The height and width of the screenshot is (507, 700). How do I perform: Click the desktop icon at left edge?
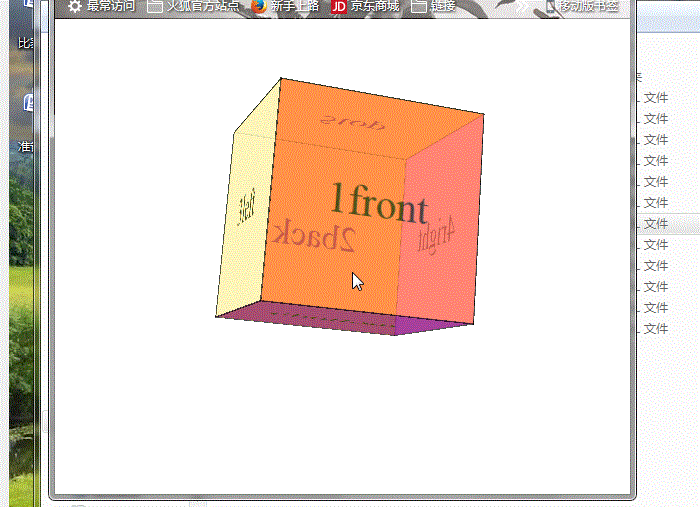click(28, 103)
